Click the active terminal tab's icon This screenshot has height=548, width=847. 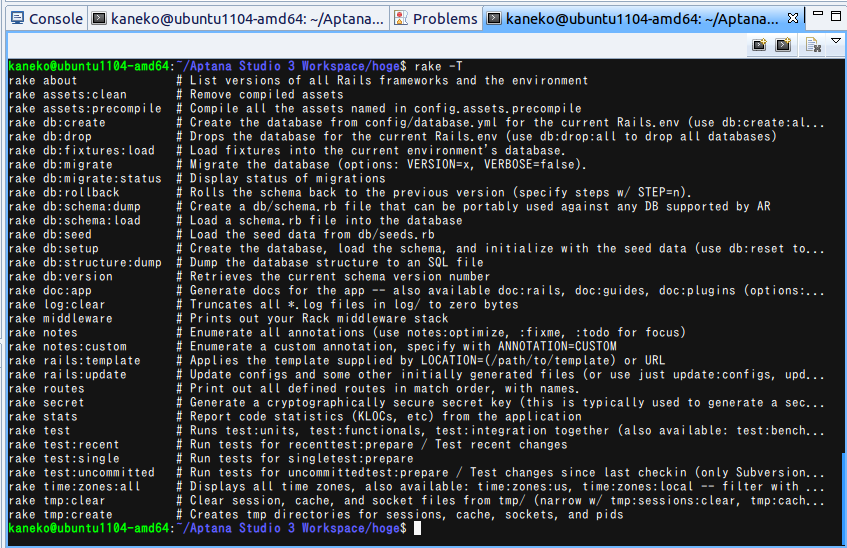(494, 19)
